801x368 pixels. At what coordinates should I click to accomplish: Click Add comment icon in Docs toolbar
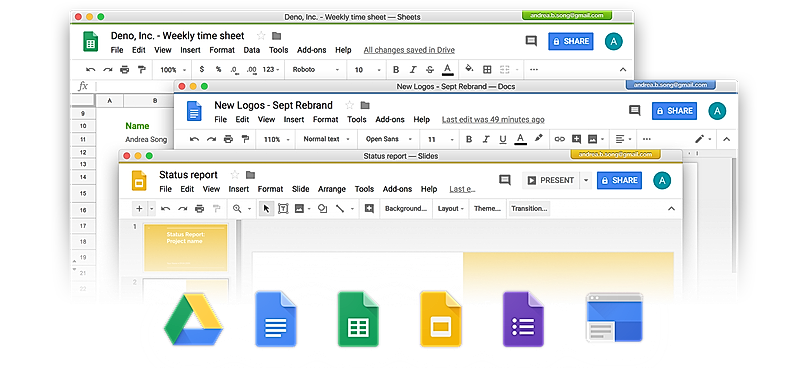coord(576,139)
